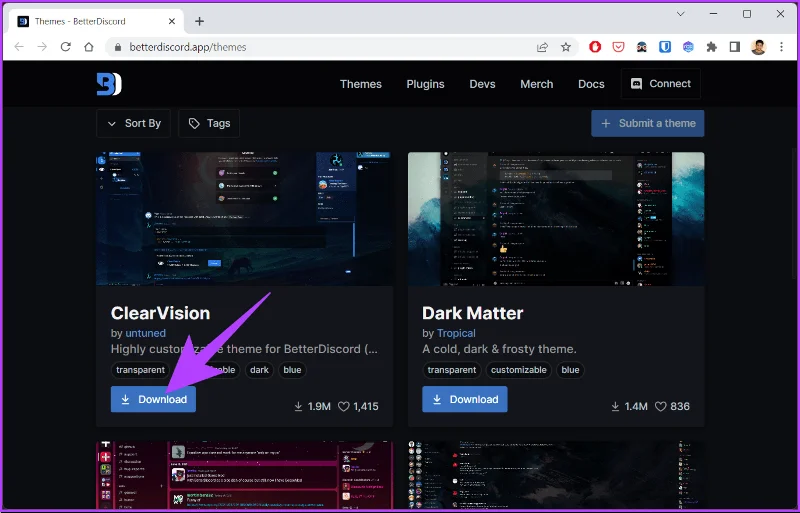Click Submit a theme button
The image size is (800, 513).
click(x=648, y=123)
